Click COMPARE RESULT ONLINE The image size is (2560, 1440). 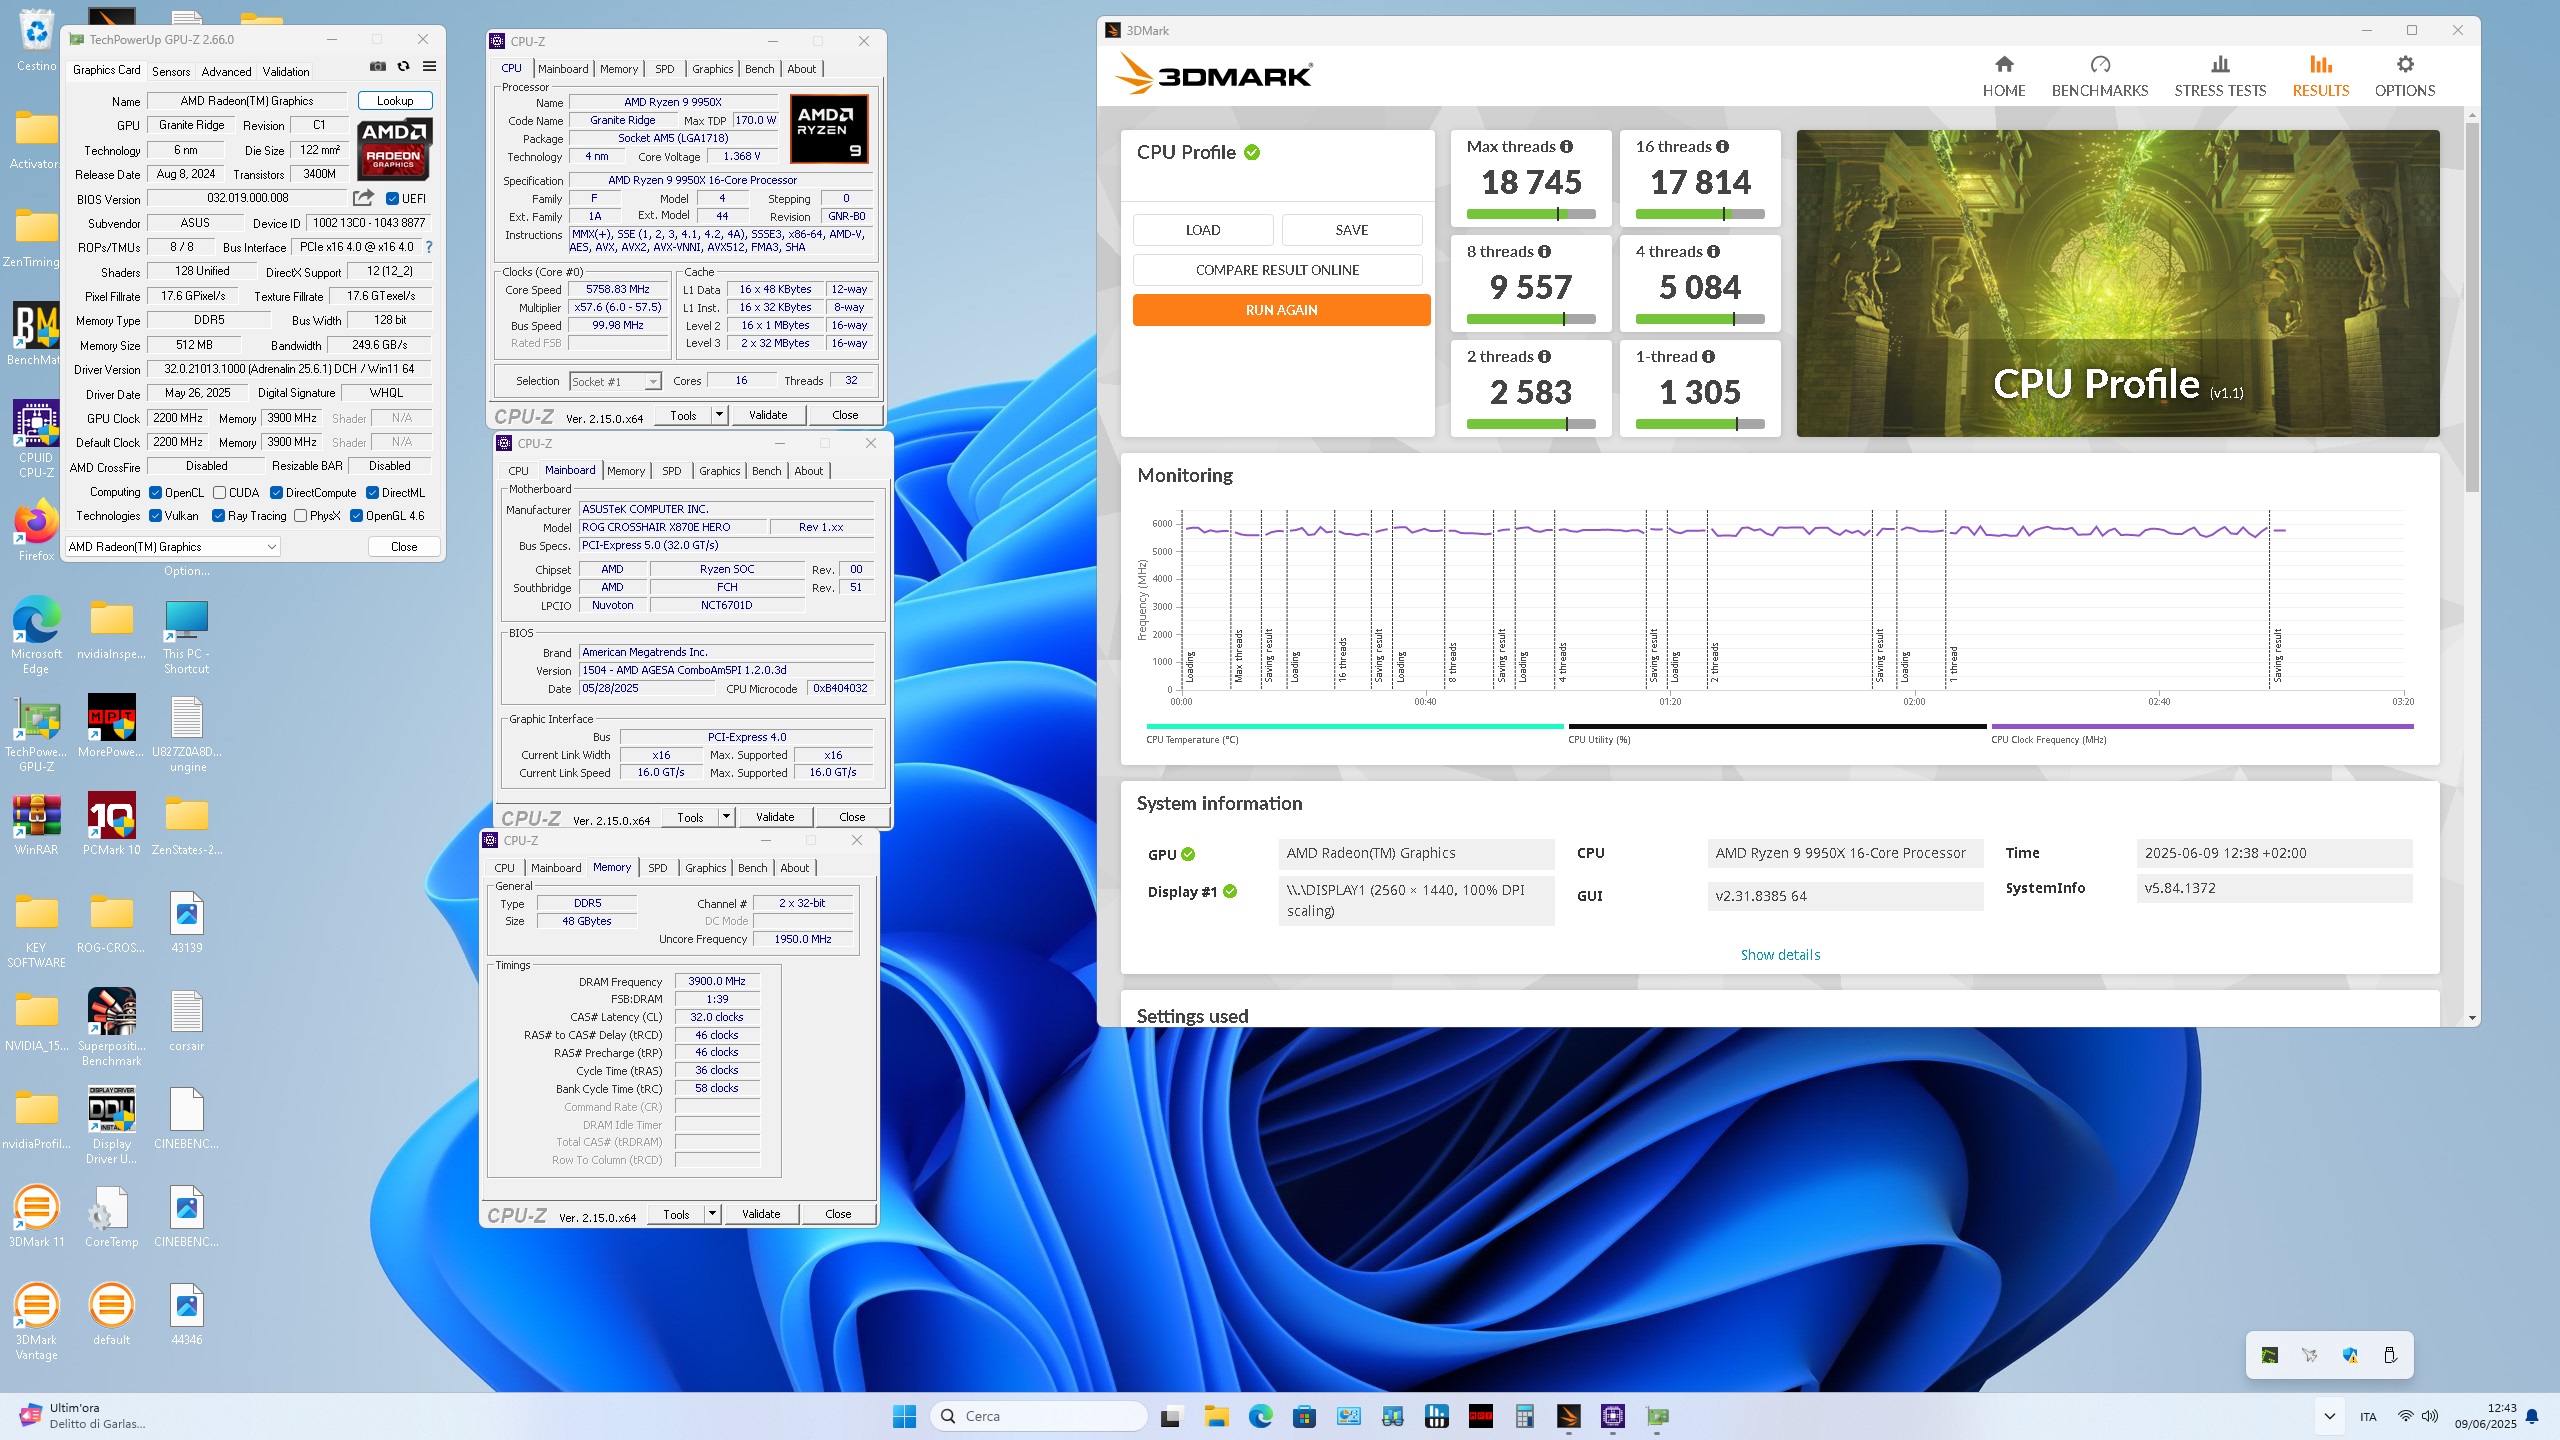[x=1277, y=270]
